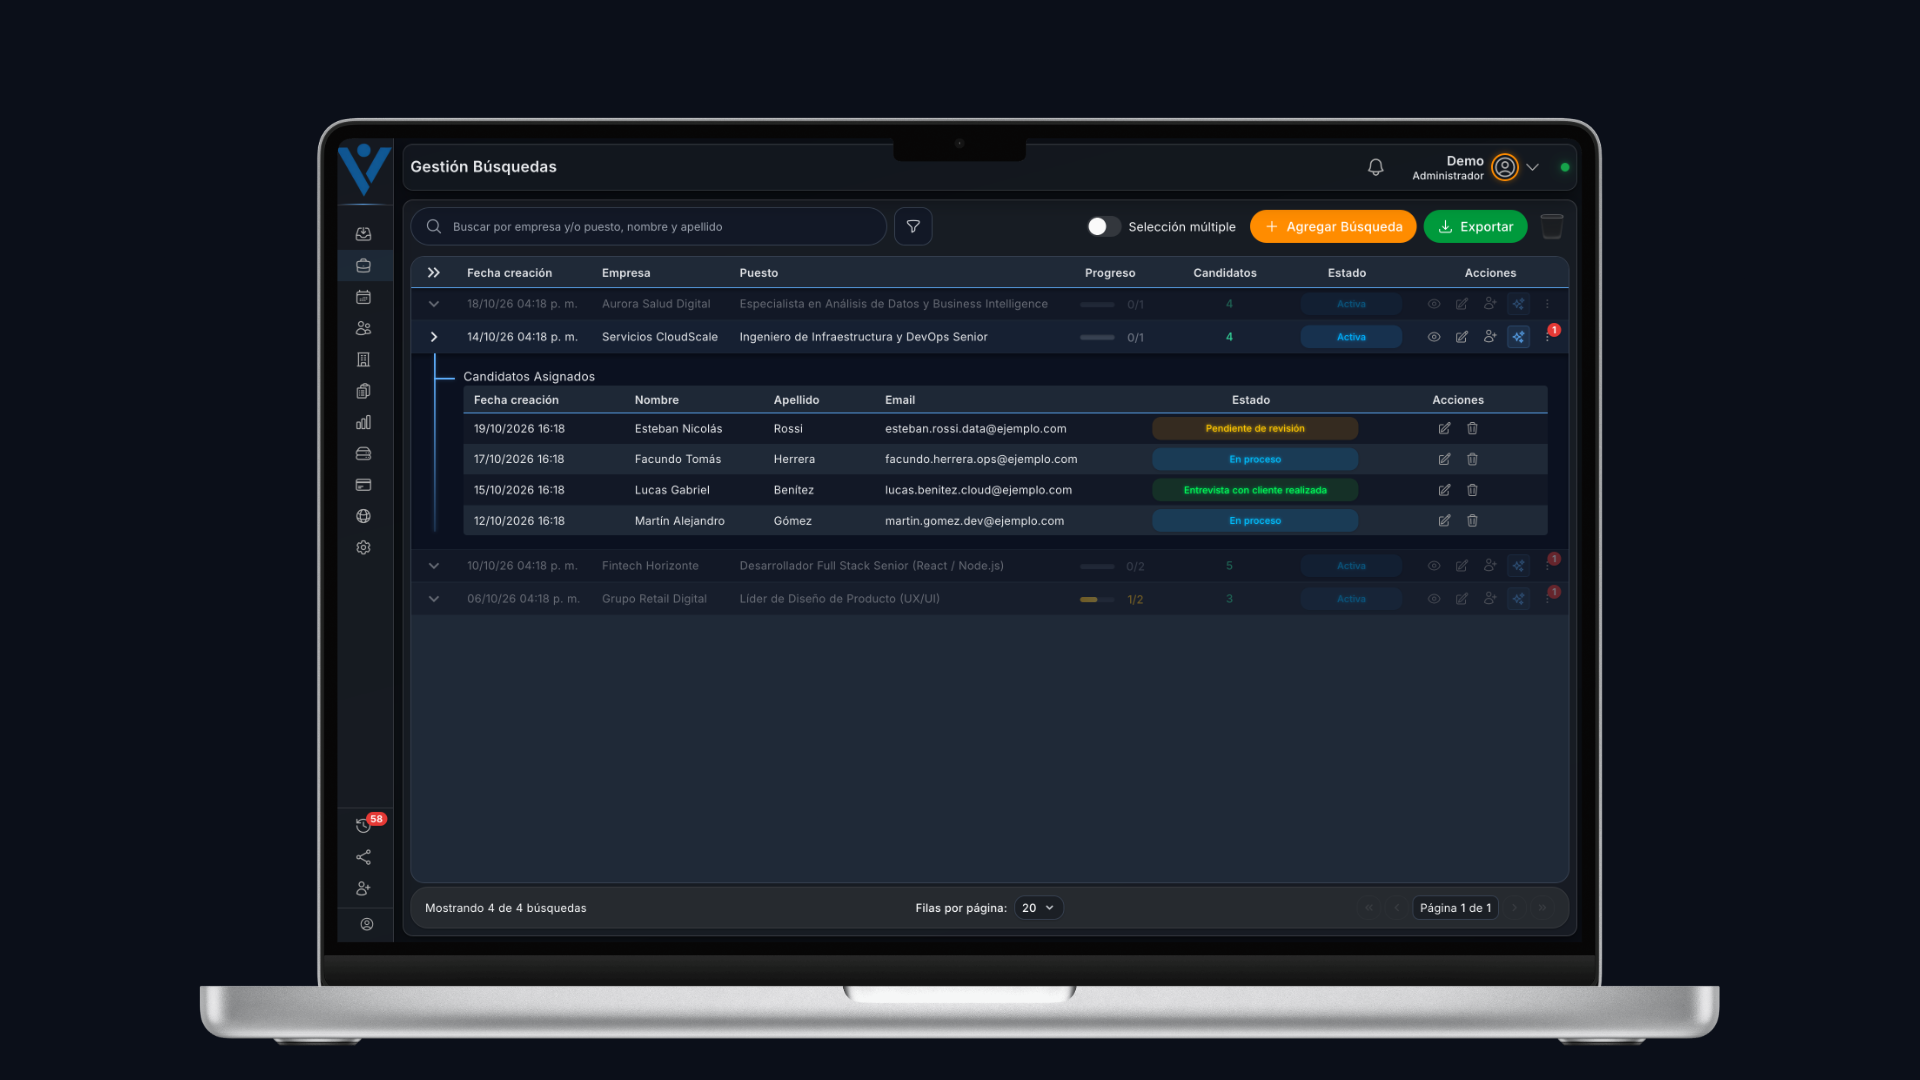
Task: Open the globe icon in the sidebar
Action: [363, 516]
